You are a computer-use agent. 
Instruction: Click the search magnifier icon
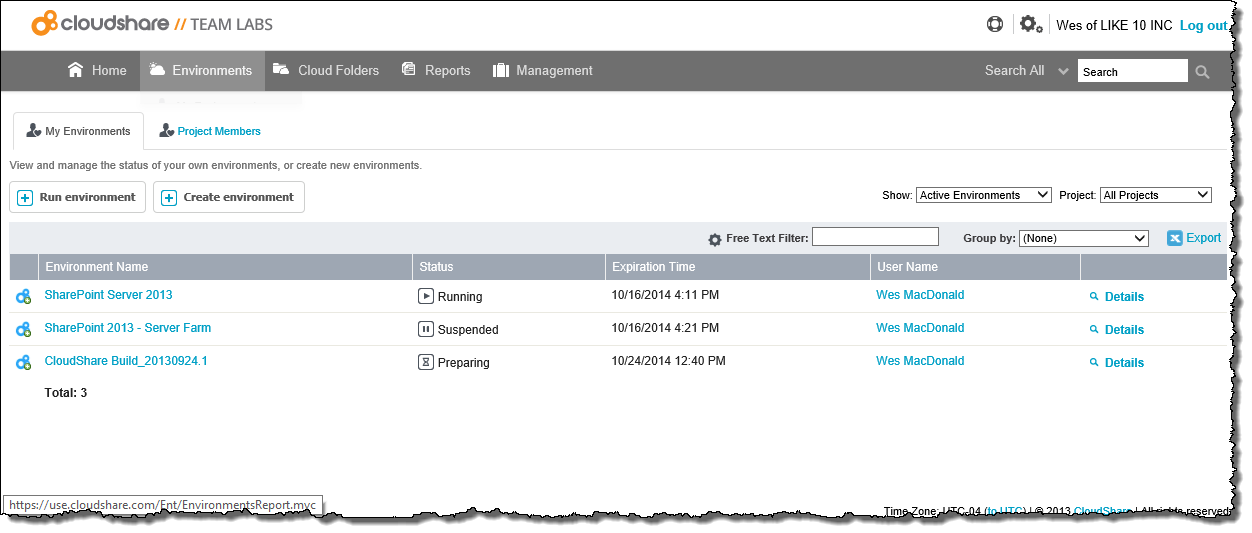coord(1202,72)
